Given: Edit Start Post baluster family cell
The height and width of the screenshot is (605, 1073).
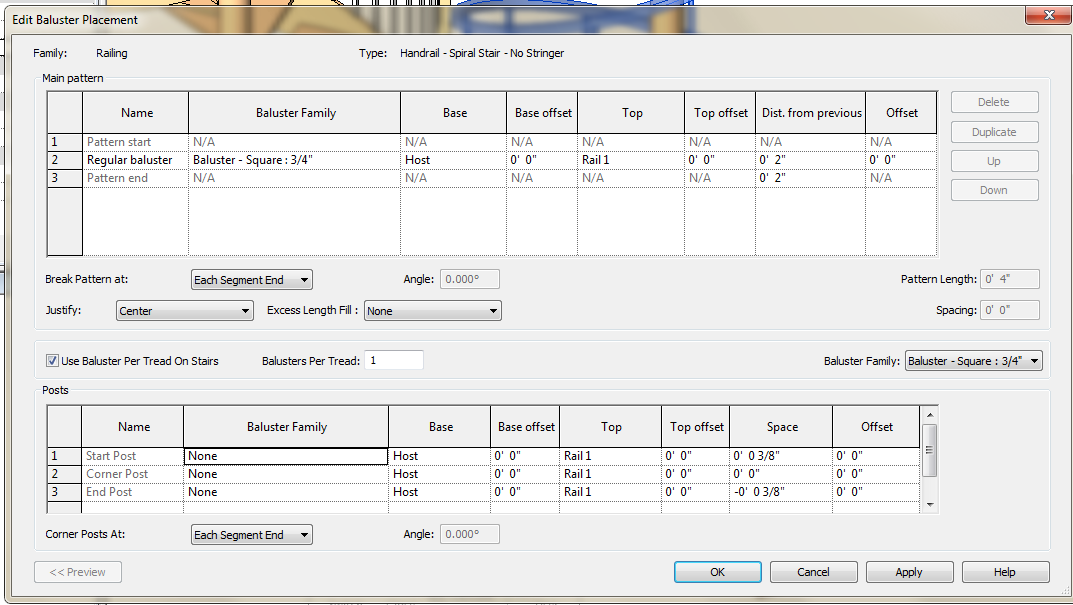Looking at the screenshot, I should tap(286, 456).
